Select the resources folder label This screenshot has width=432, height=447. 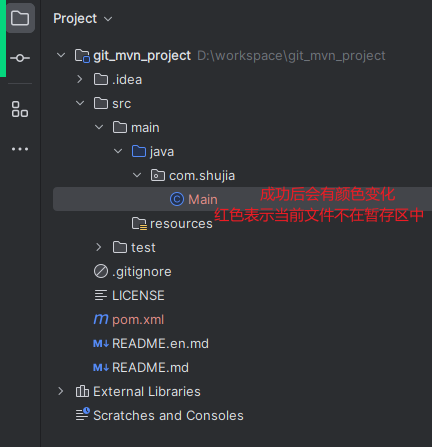181,224
